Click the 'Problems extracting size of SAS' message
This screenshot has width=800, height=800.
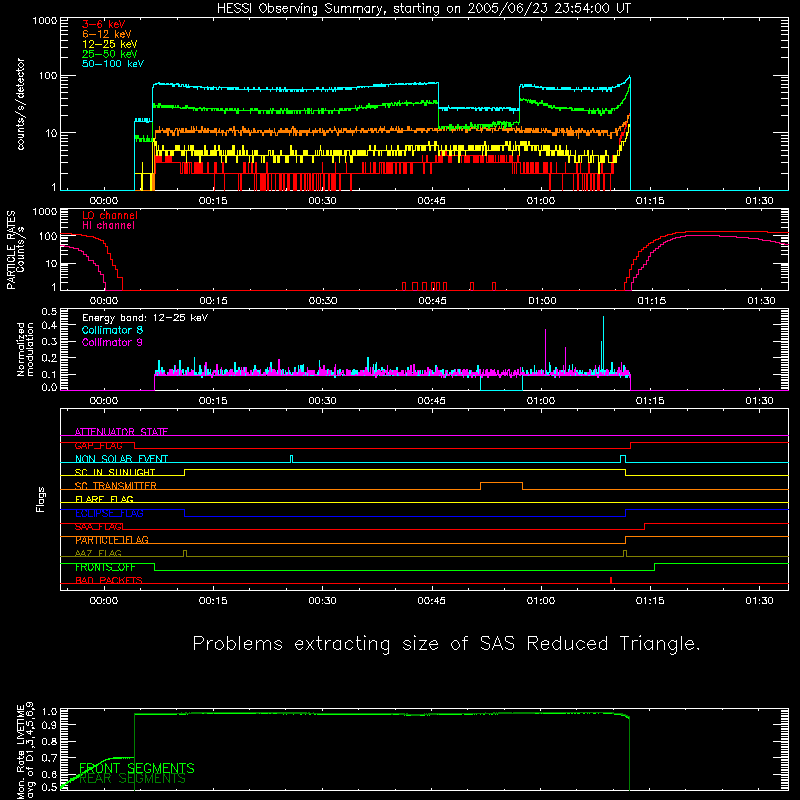[446, 644]
